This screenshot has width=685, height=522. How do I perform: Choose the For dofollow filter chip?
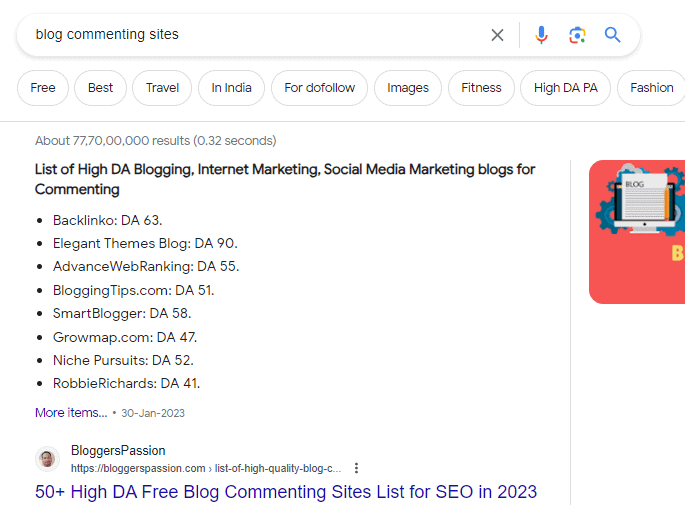(x=319, y=88)
